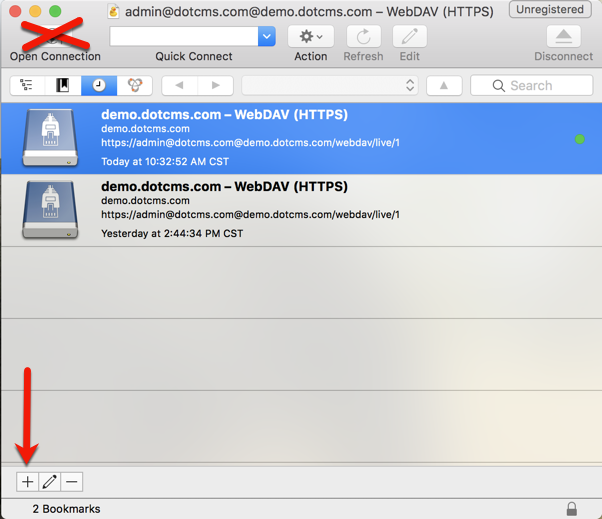Switch to the History view
This screenshot has width=602, height=519.
(x=99, y=86)
